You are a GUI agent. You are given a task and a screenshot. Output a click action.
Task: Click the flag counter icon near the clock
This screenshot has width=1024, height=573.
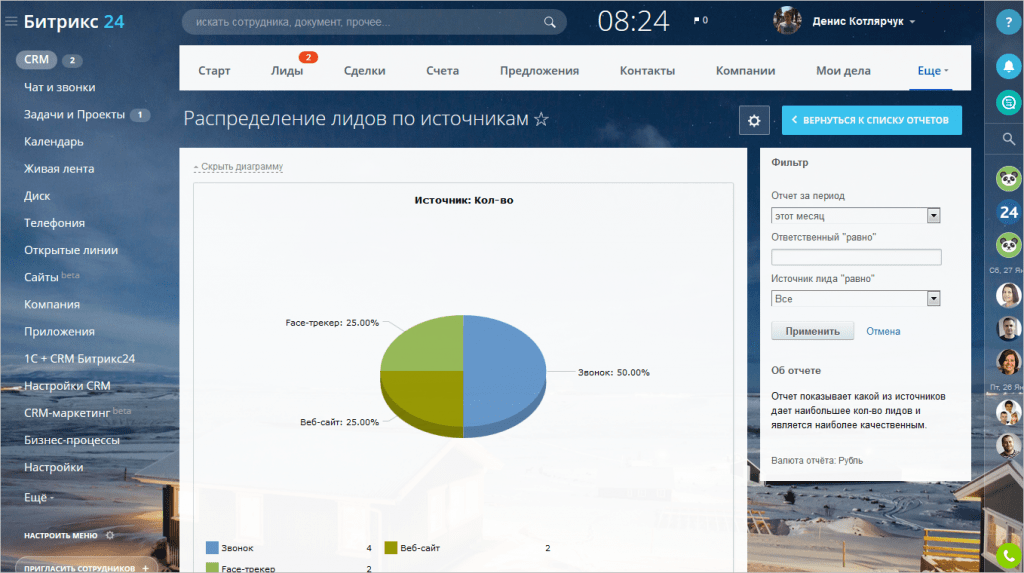[x=701, y=20]
